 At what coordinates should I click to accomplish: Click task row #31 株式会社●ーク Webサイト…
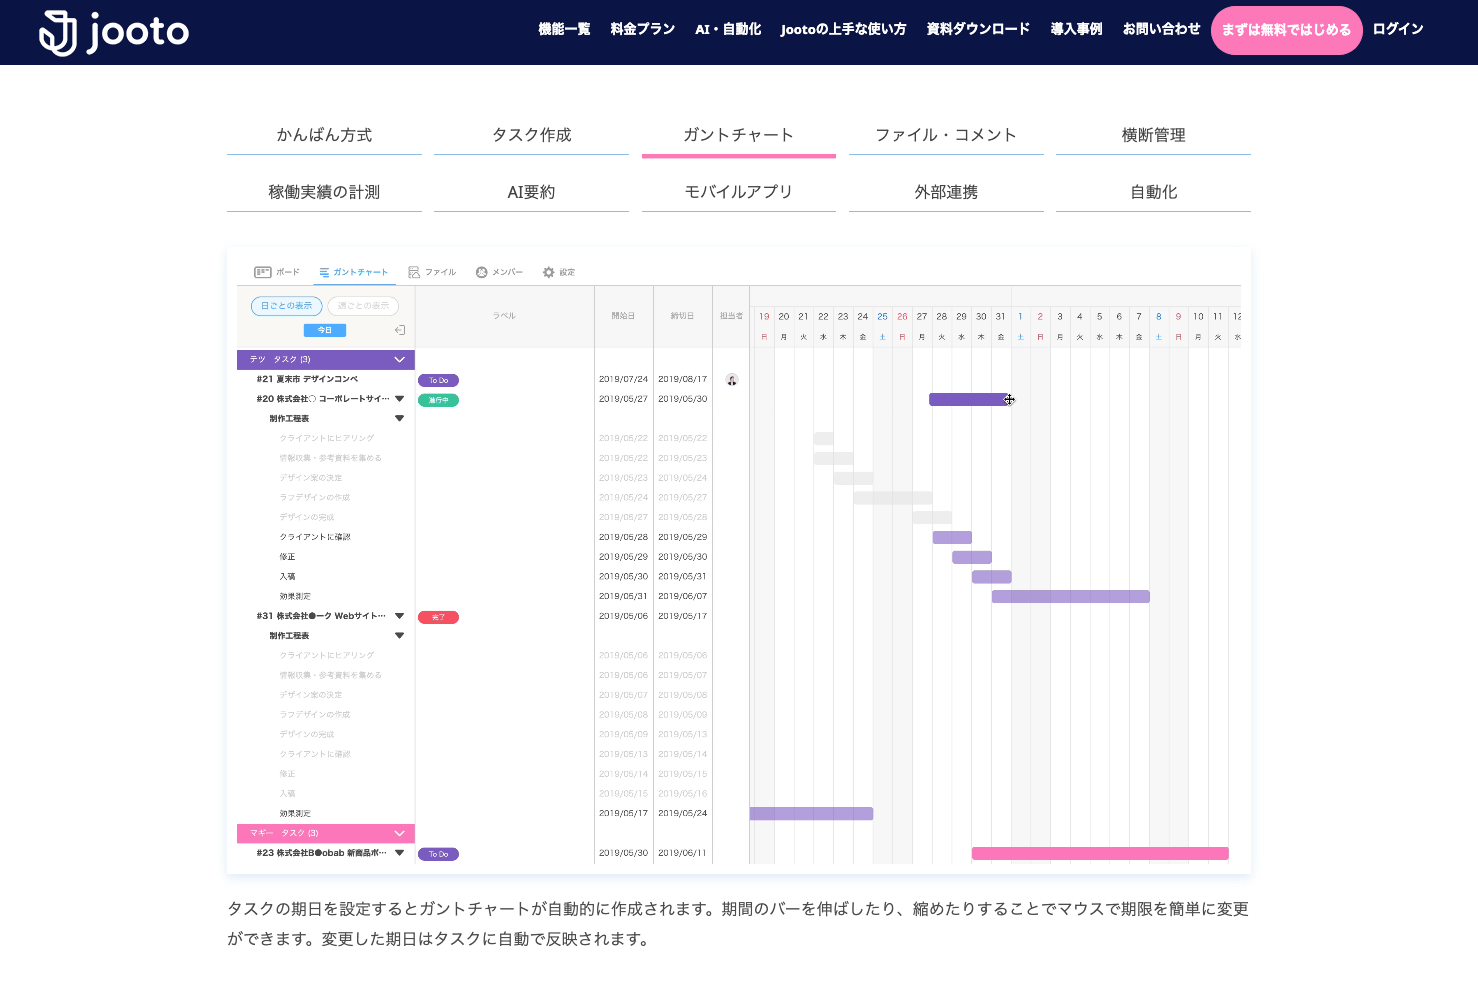[x=320, y=616]
